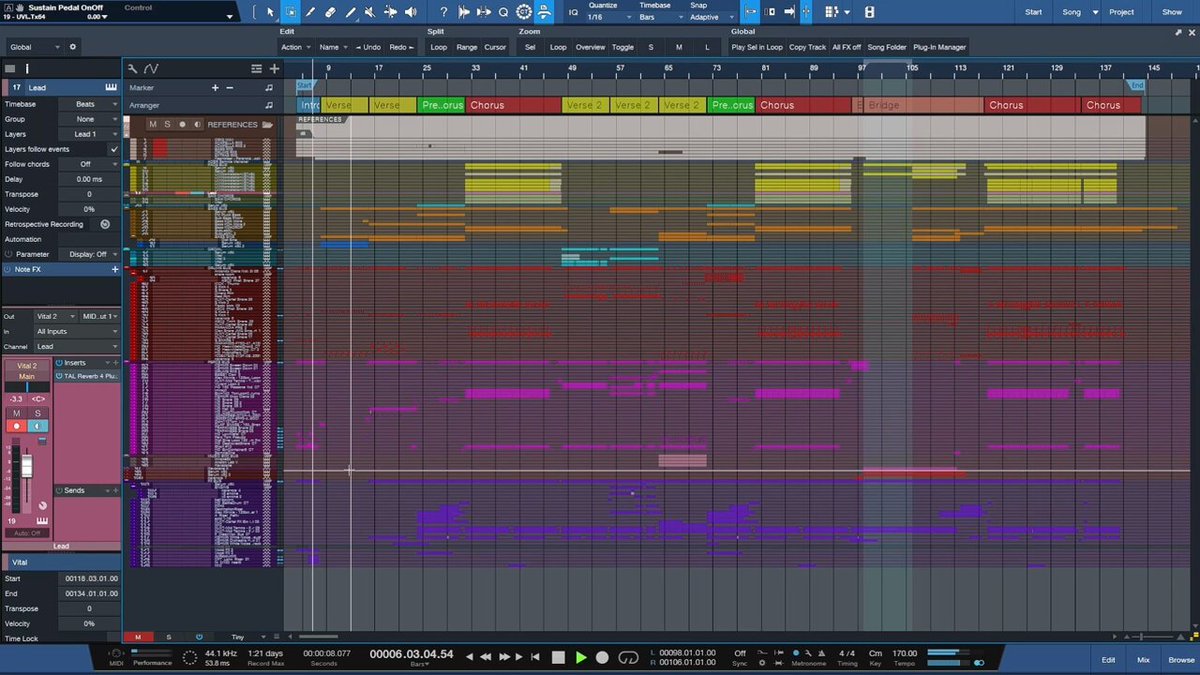
Task: Select the Arrow tool in toolbar
Action: click(269, 12)
